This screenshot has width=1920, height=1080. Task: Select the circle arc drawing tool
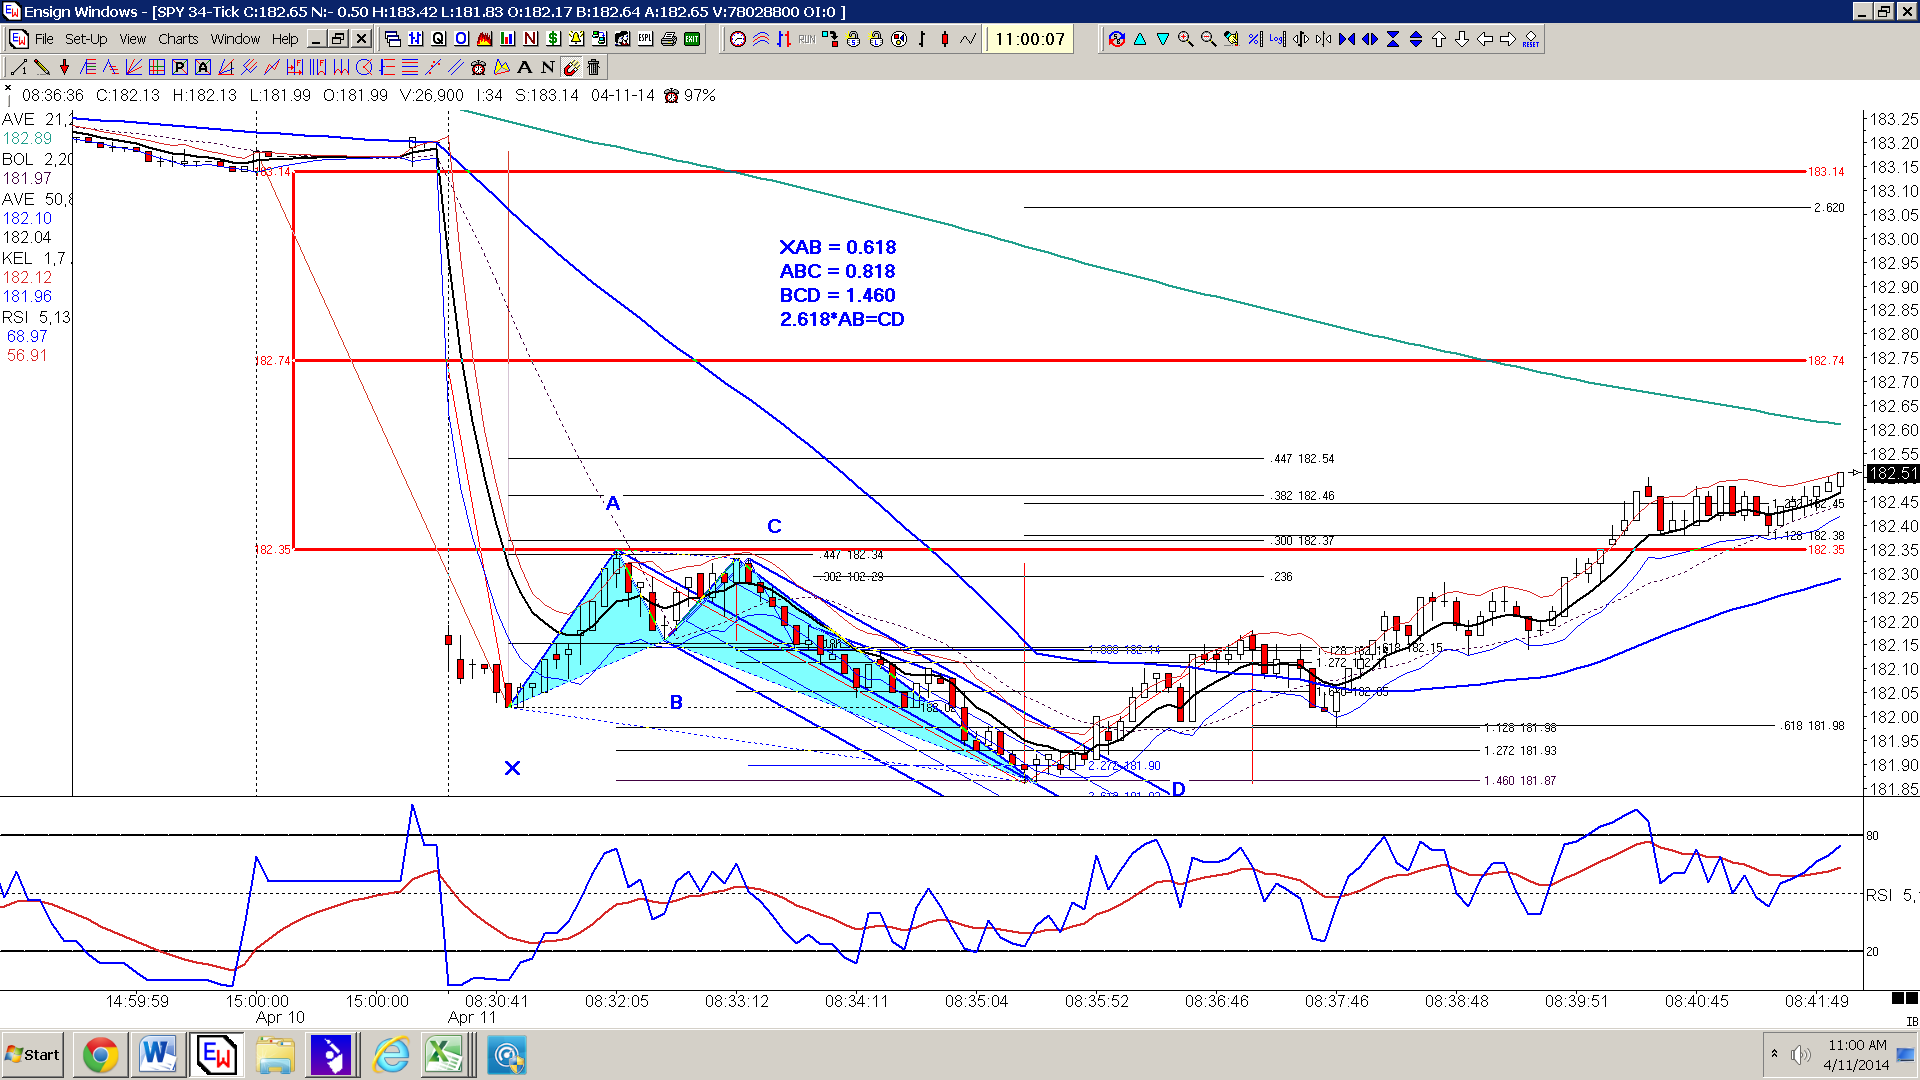point(364,67)
